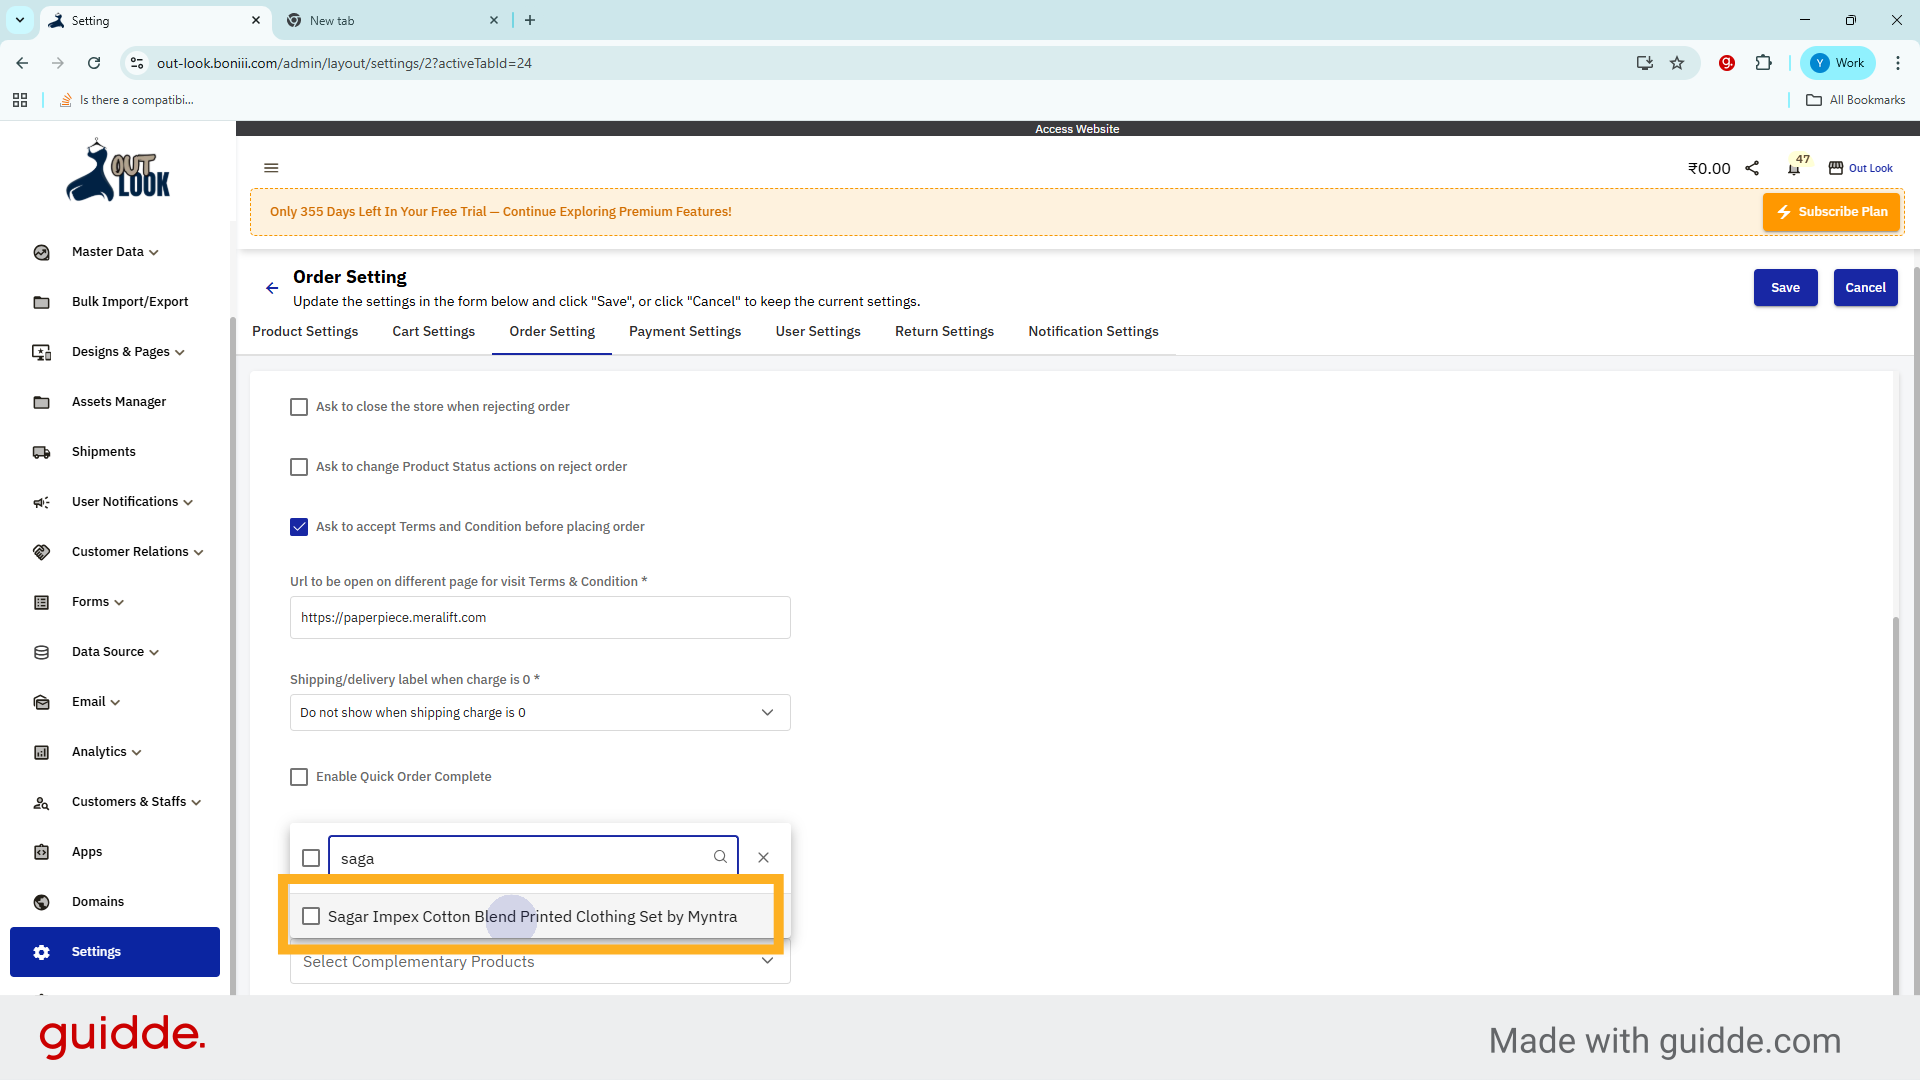The image size is (1920, 1080).
Task: Switch to User Settings tab
Action: [818, 331]
